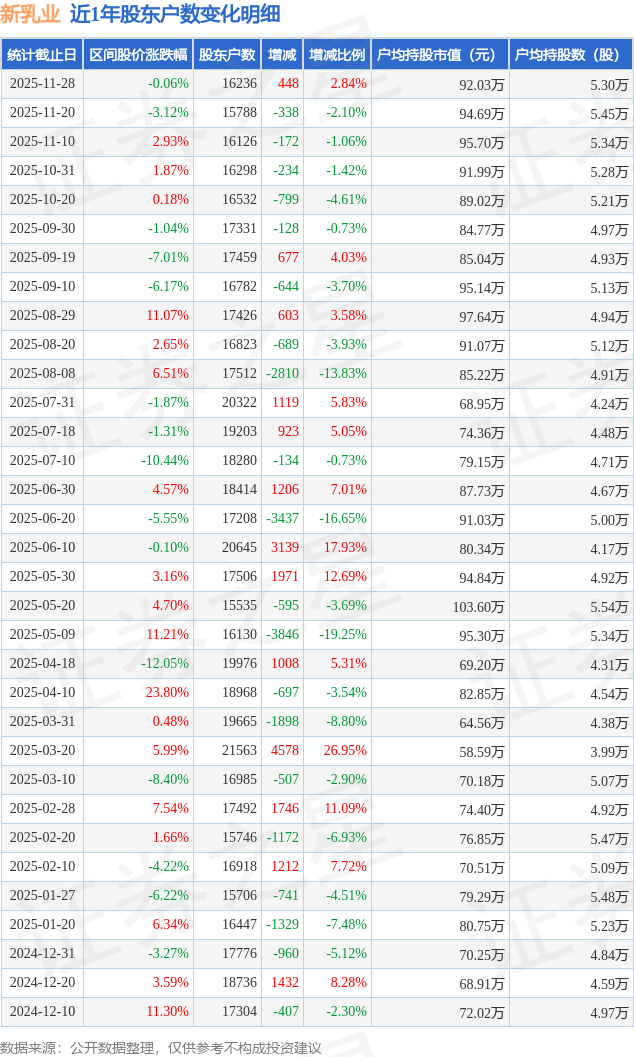The image size is (634, 1057).
Task: Click the 股东户数 column header
Action: tap(227, 55)
